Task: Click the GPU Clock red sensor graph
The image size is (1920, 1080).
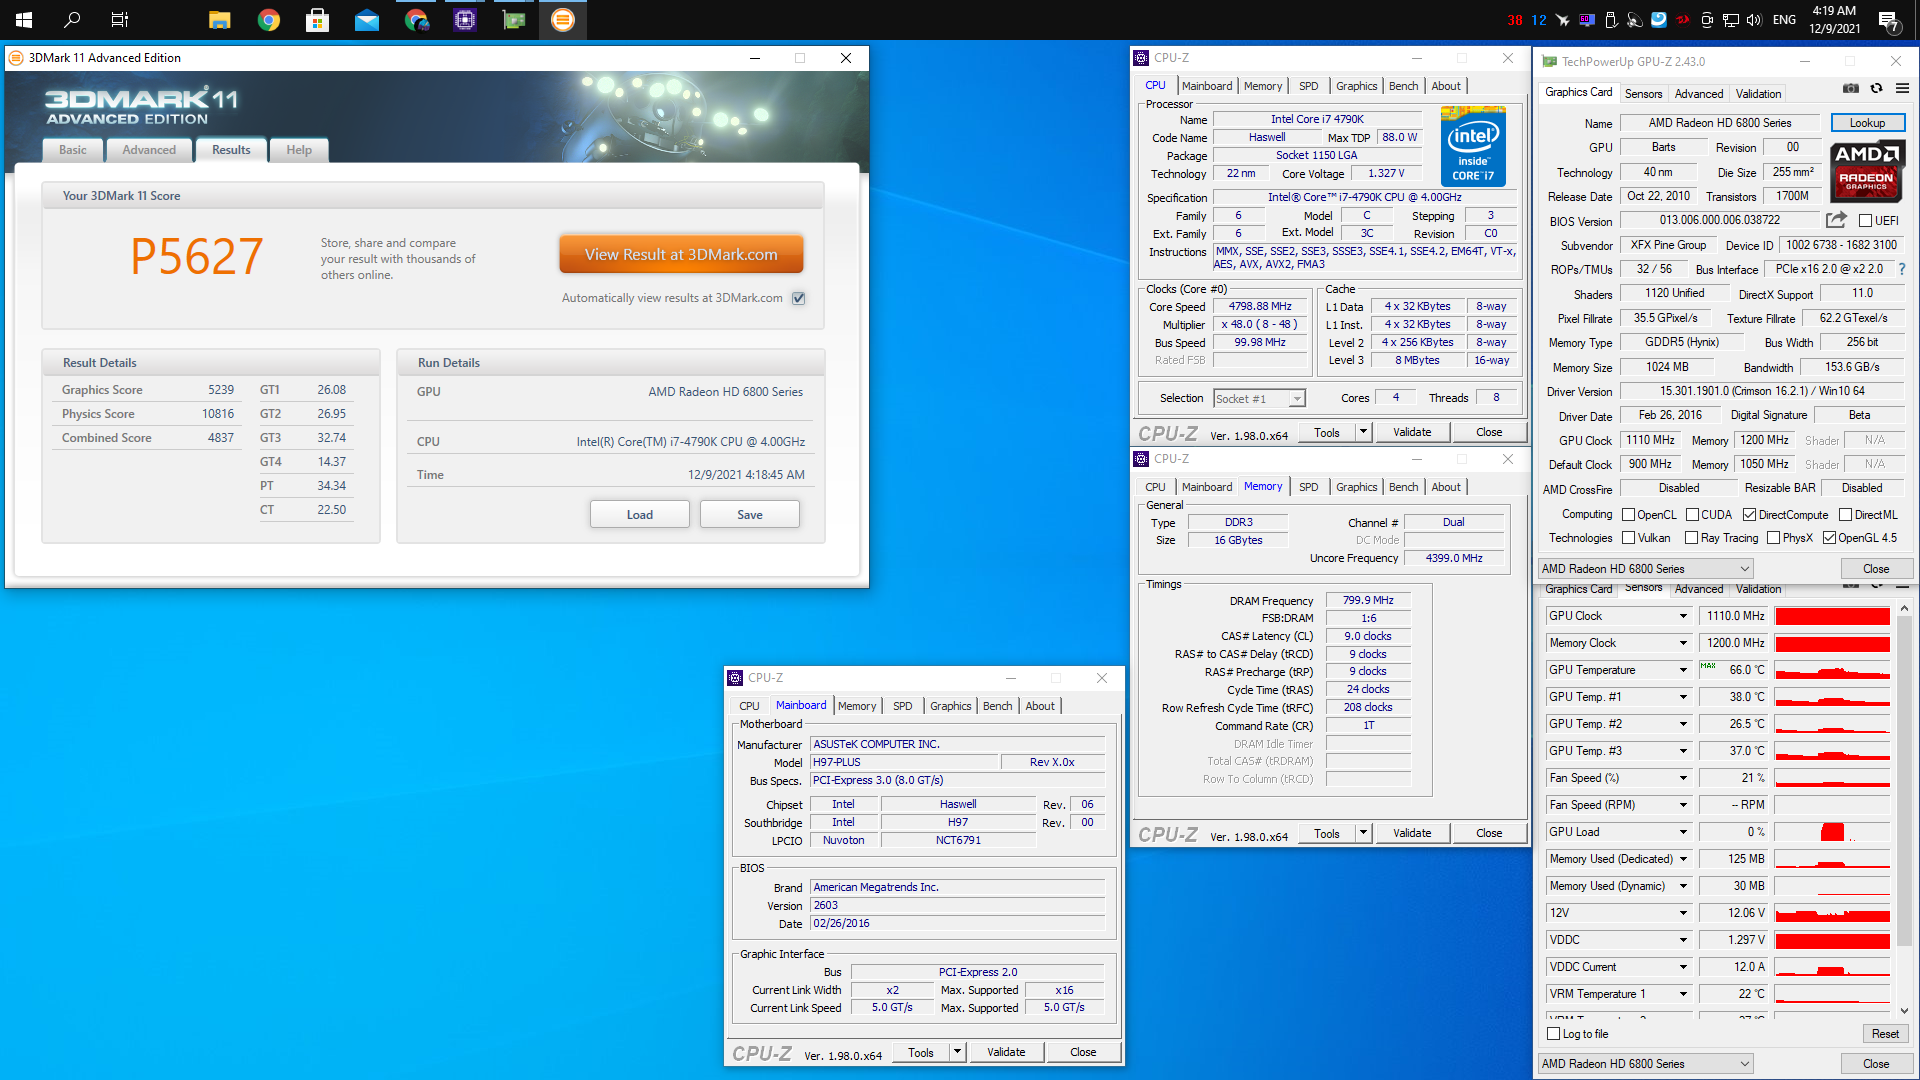Action: [1832, 616]
